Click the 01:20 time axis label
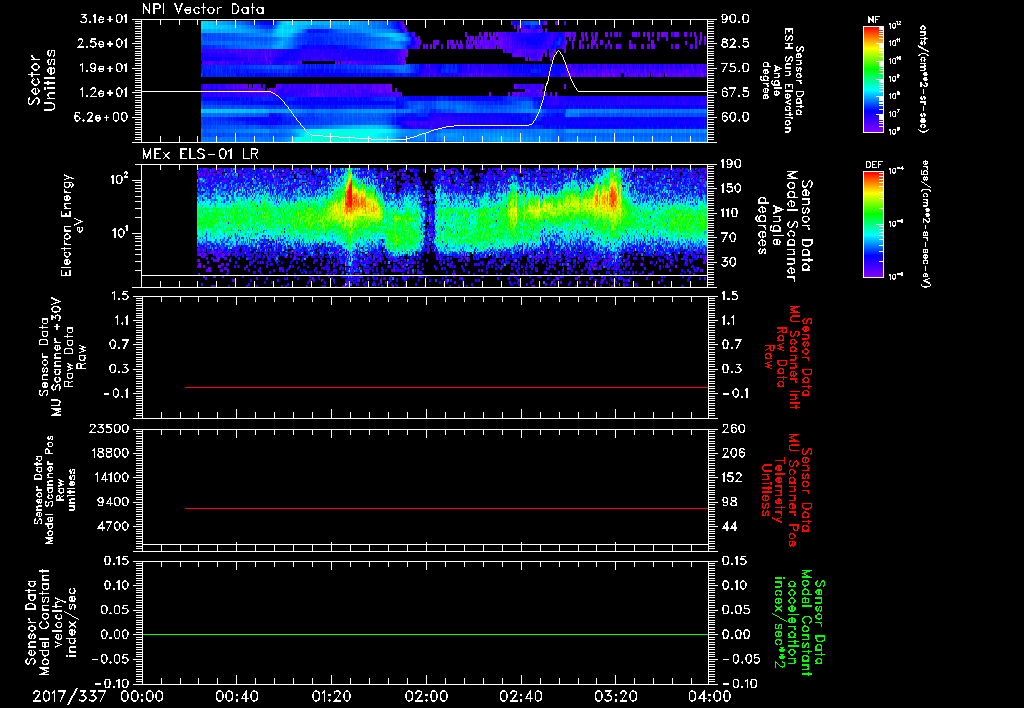The height and width of the screenshot is (708, 1024). [x=331, y=696]
